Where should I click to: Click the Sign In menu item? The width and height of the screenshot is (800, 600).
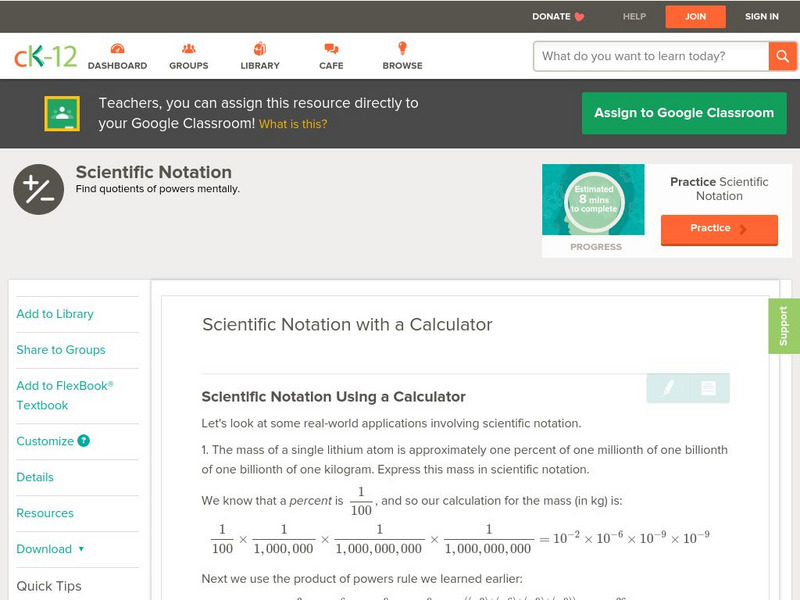761,17
